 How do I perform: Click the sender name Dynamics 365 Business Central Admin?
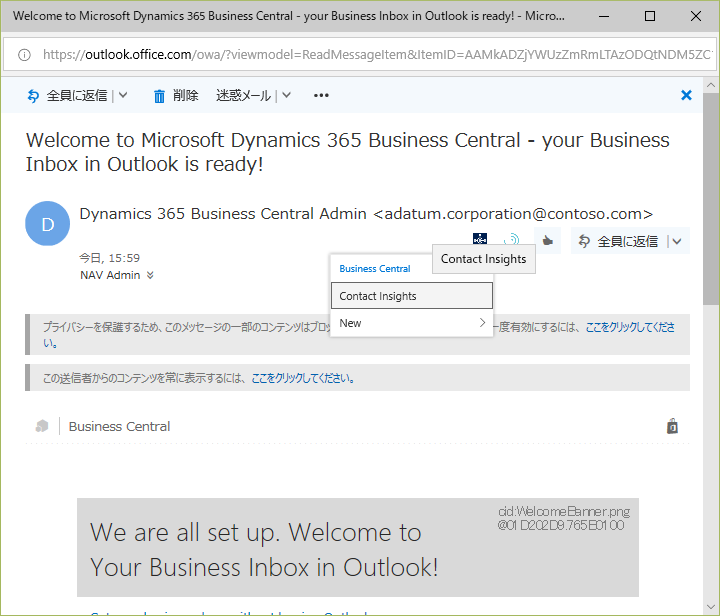[x=223, y=214]
